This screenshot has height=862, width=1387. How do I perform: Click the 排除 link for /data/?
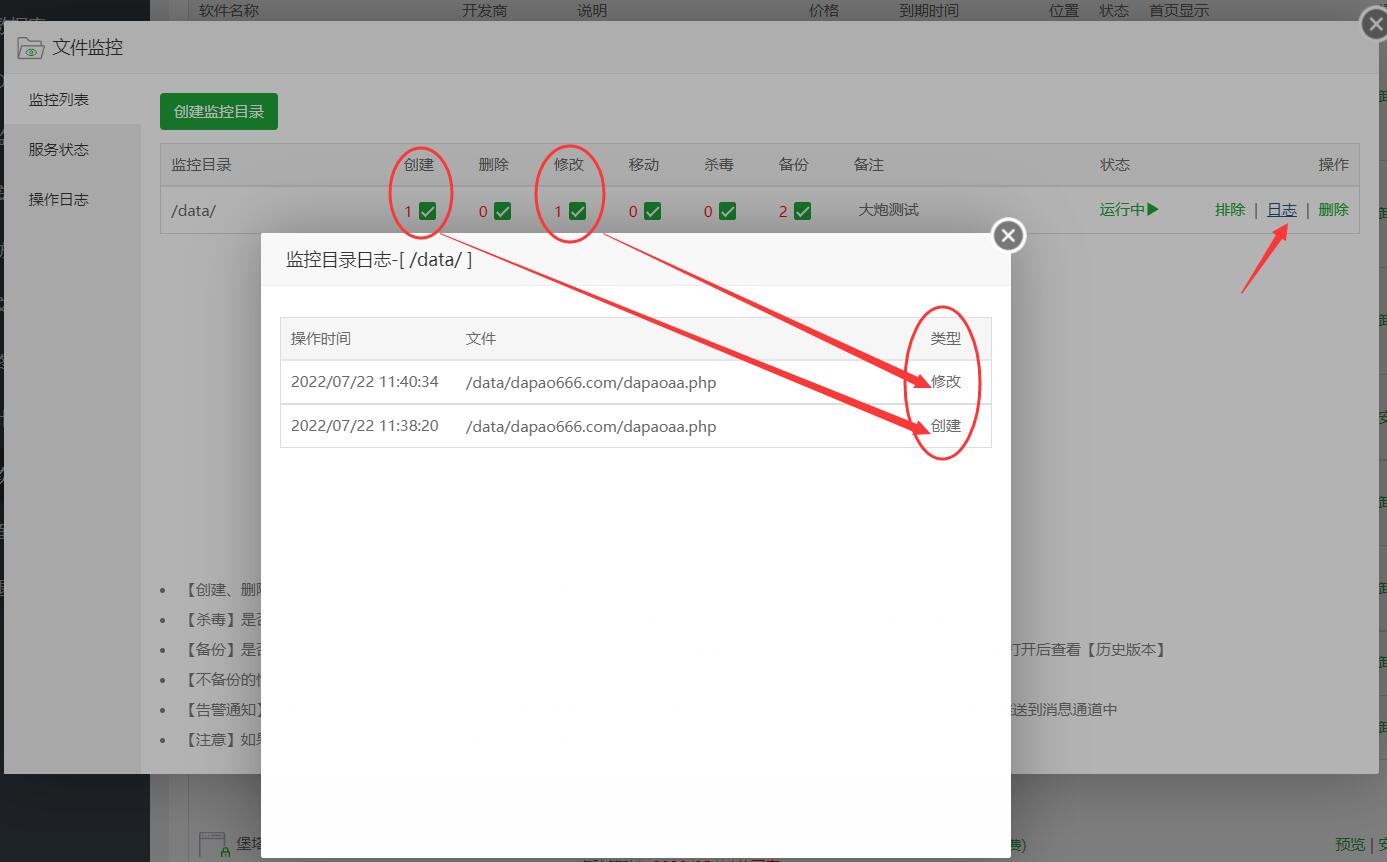pos(1230,210)
